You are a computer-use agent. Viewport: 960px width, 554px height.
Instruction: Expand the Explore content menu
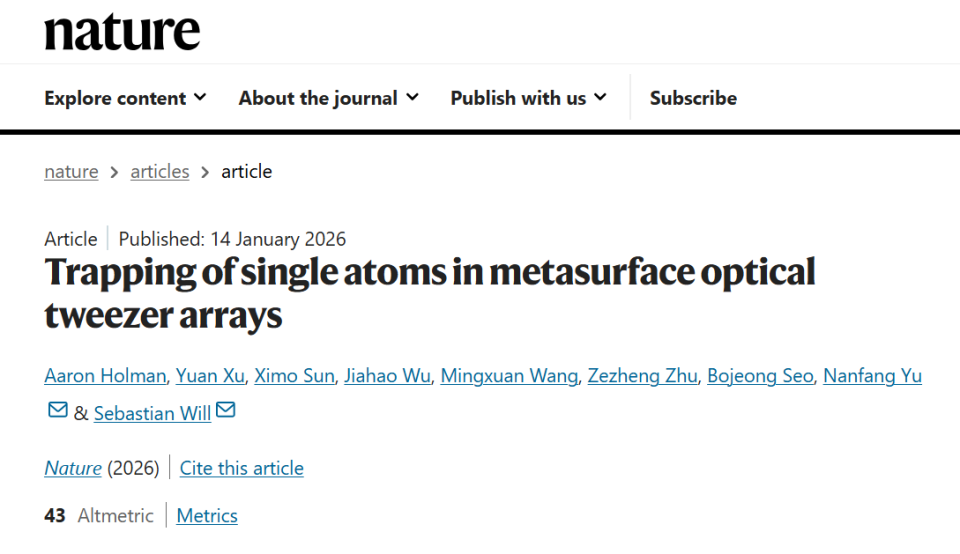click(x=125, y=98)
